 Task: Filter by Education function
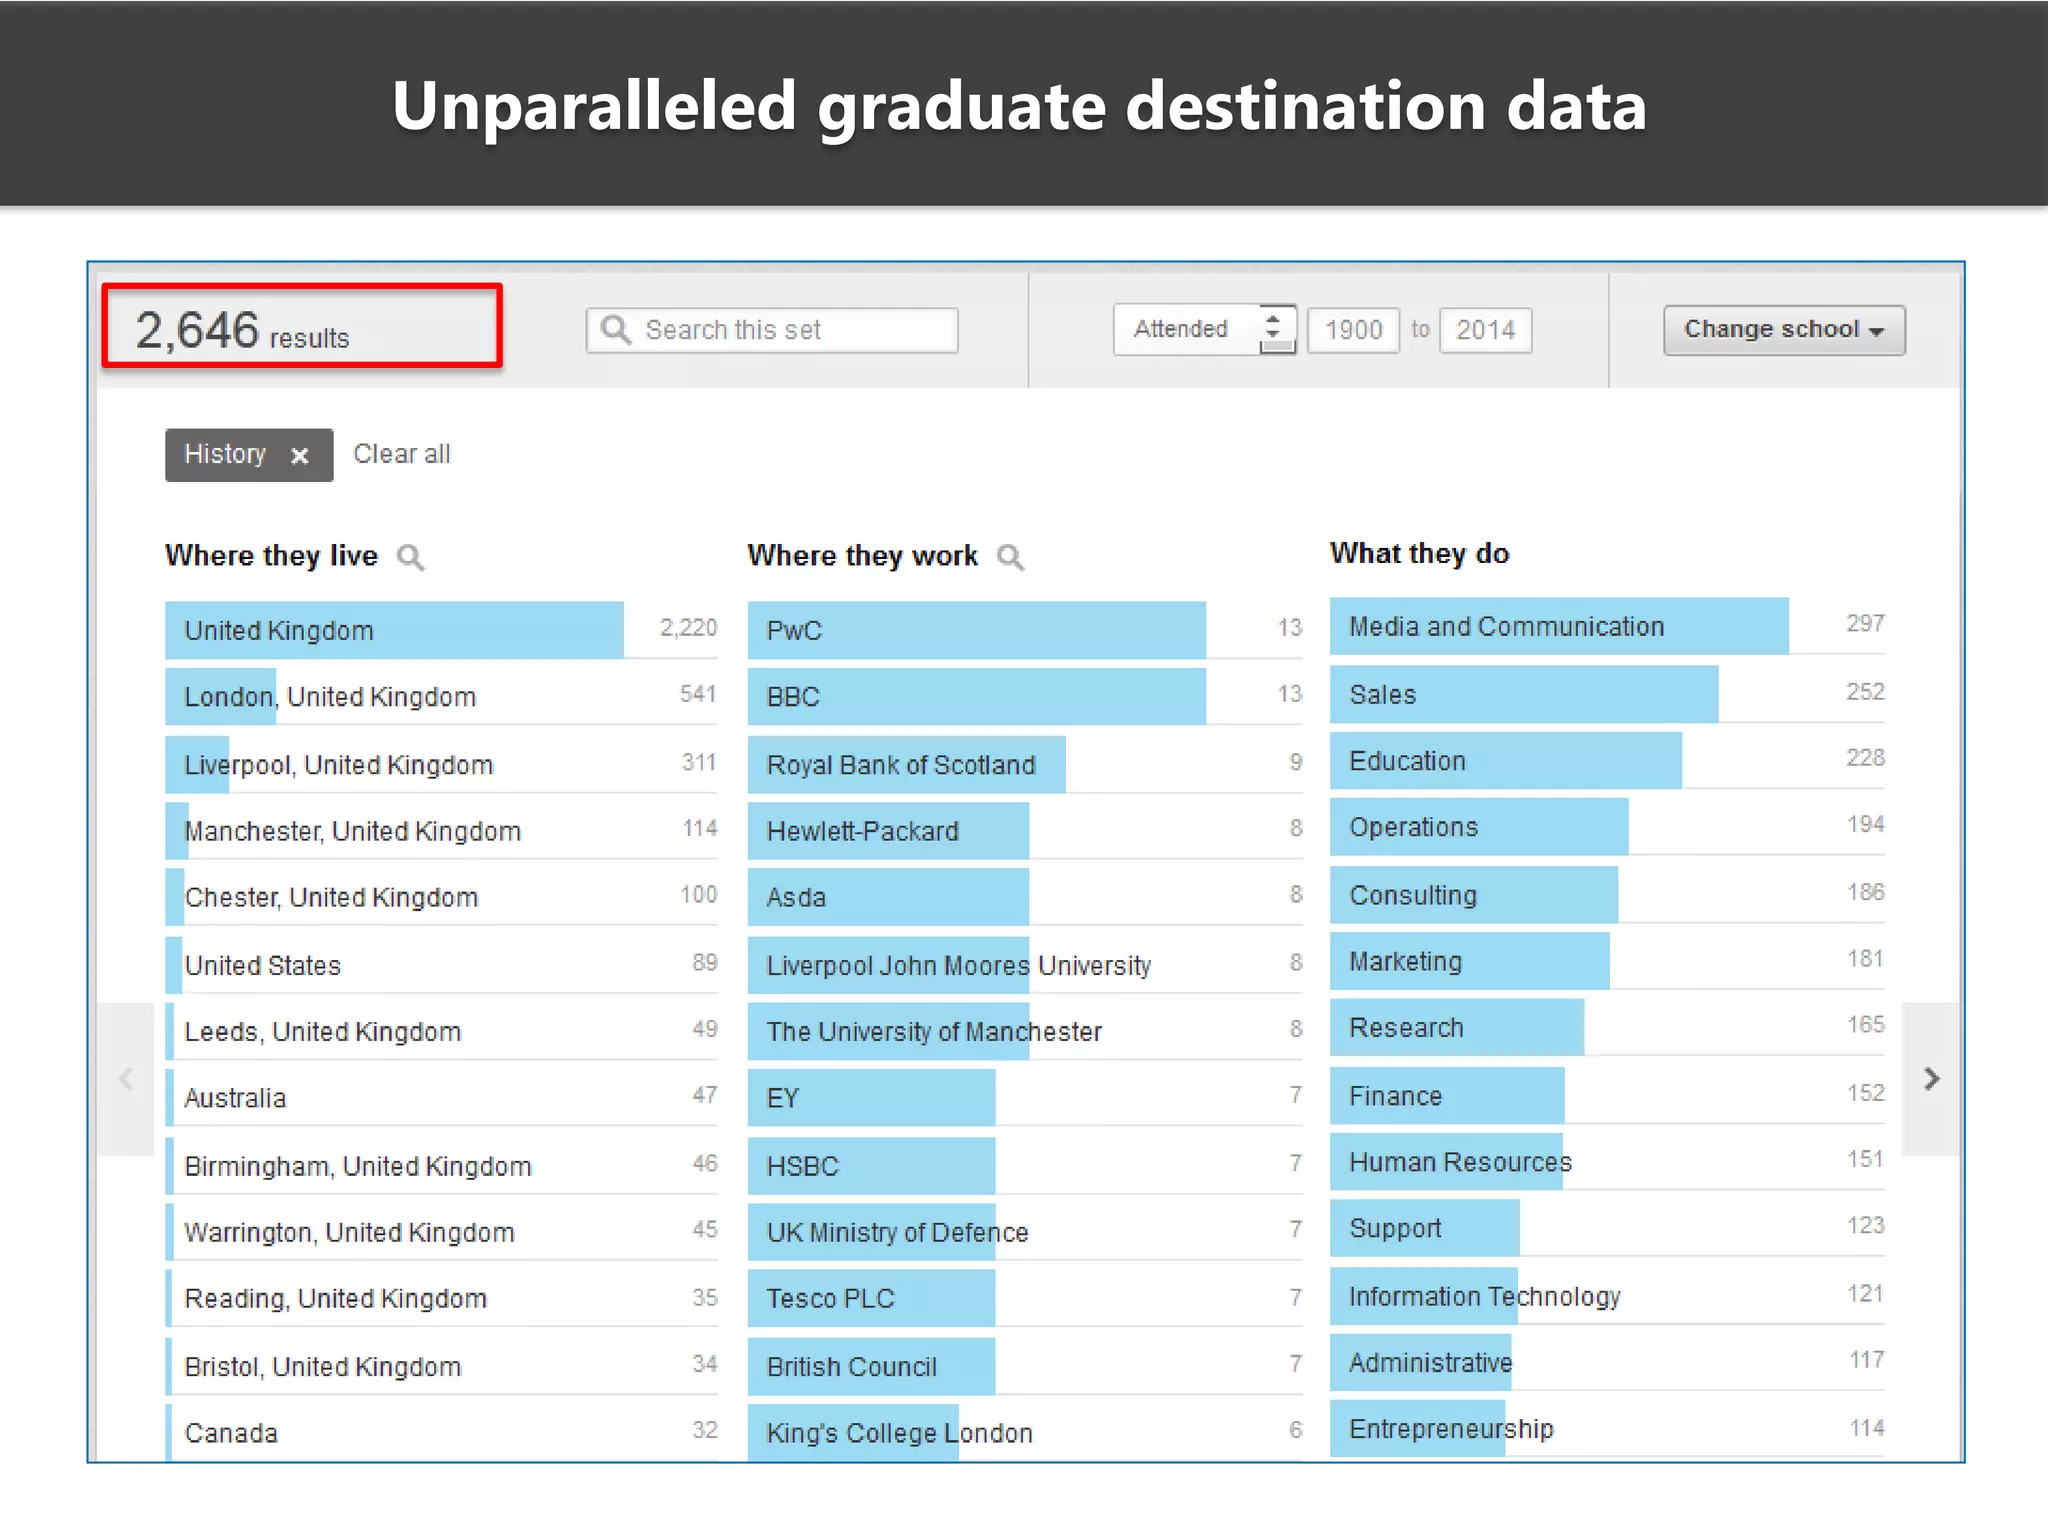pos(1607,760)
